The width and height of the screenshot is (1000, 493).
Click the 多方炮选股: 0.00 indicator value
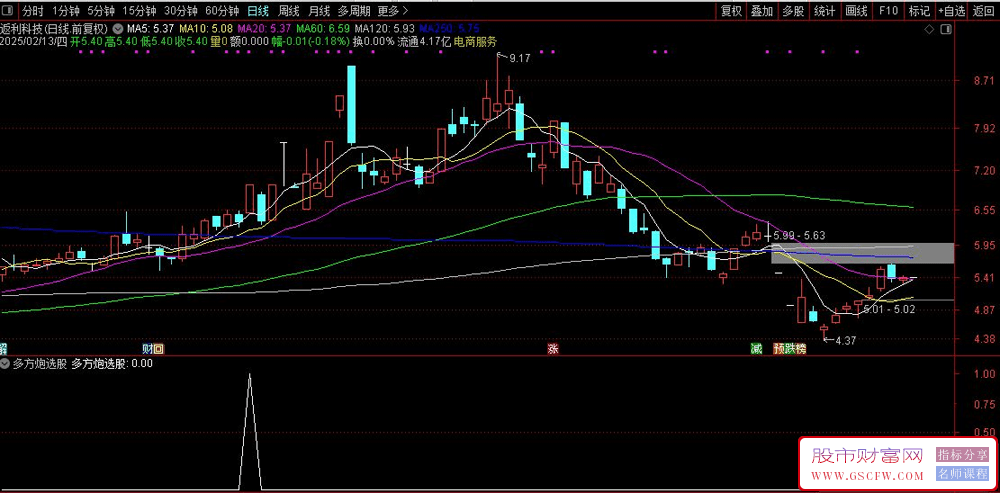coord(112,364)
